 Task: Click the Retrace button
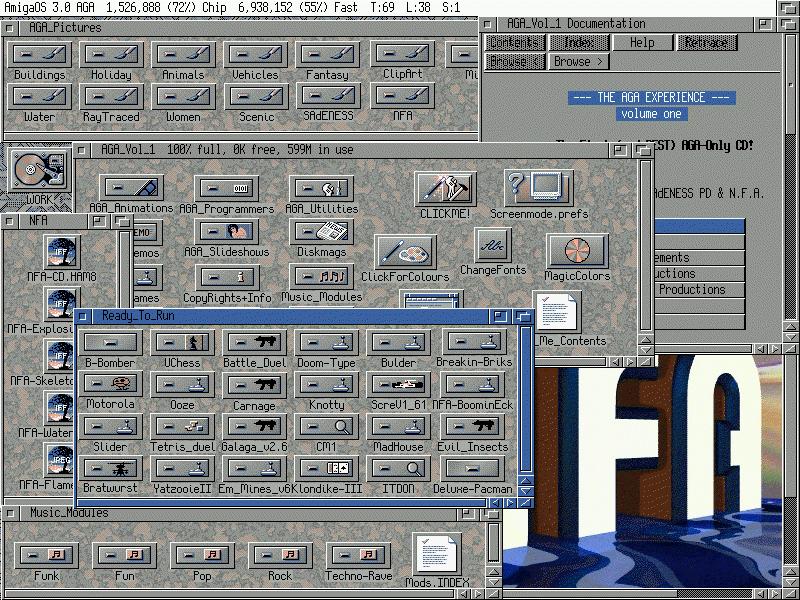706,42
